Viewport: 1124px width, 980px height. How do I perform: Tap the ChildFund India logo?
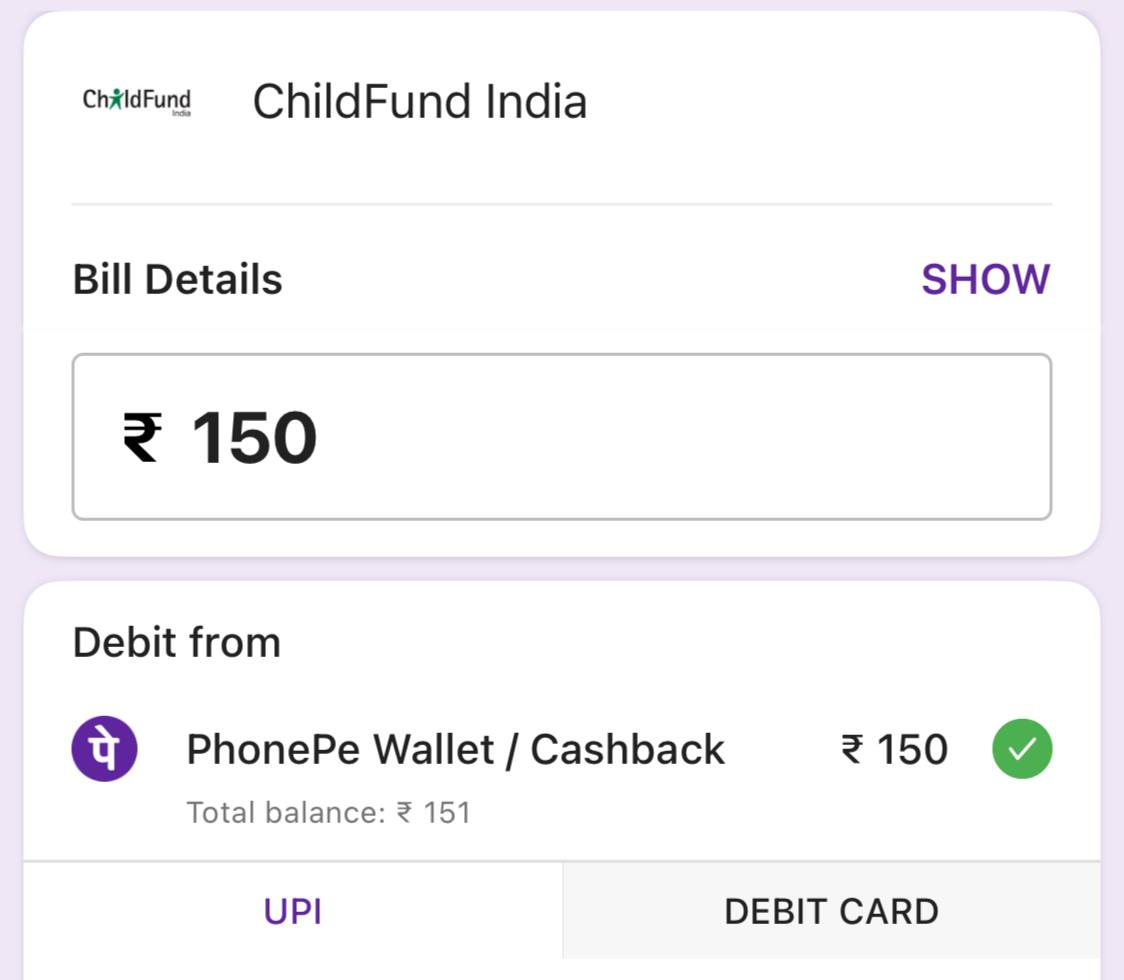137,101
